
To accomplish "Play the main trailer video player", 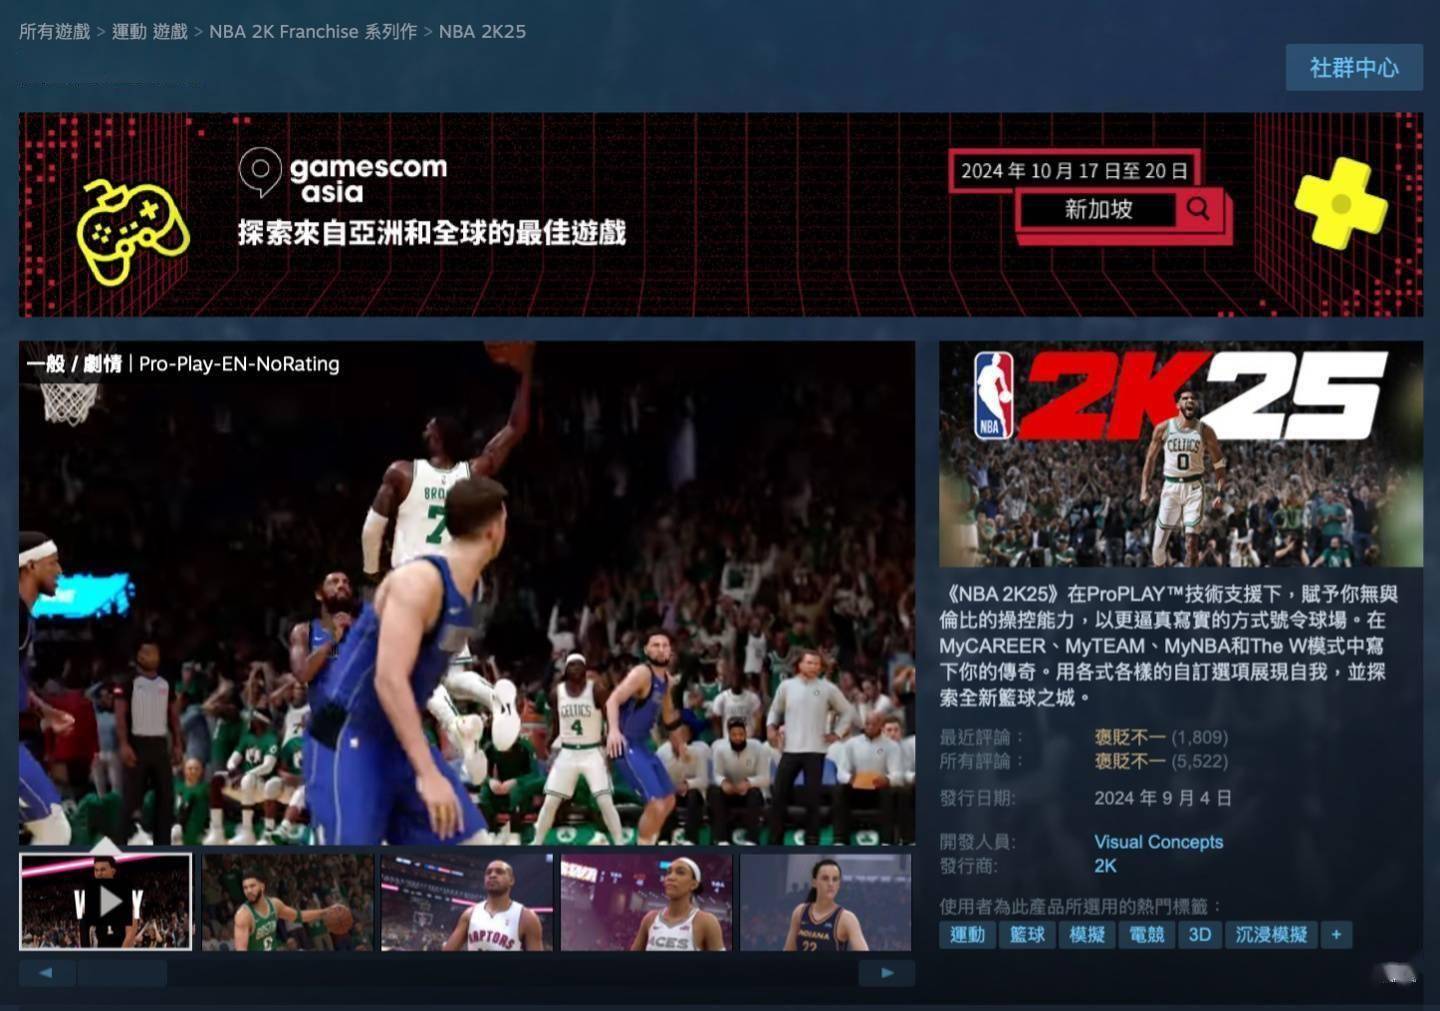I will pos(467,593).
